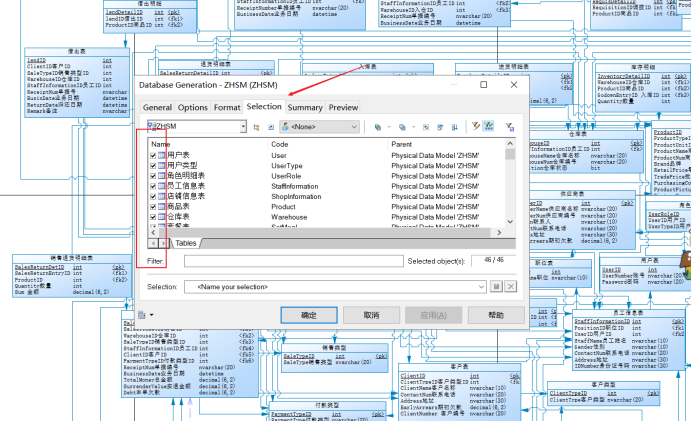Image resolution: width=691 pixels, height=422 pixels.
Task: Click horizontal scrollbar right arrow in list
Action: click(499, 232)
